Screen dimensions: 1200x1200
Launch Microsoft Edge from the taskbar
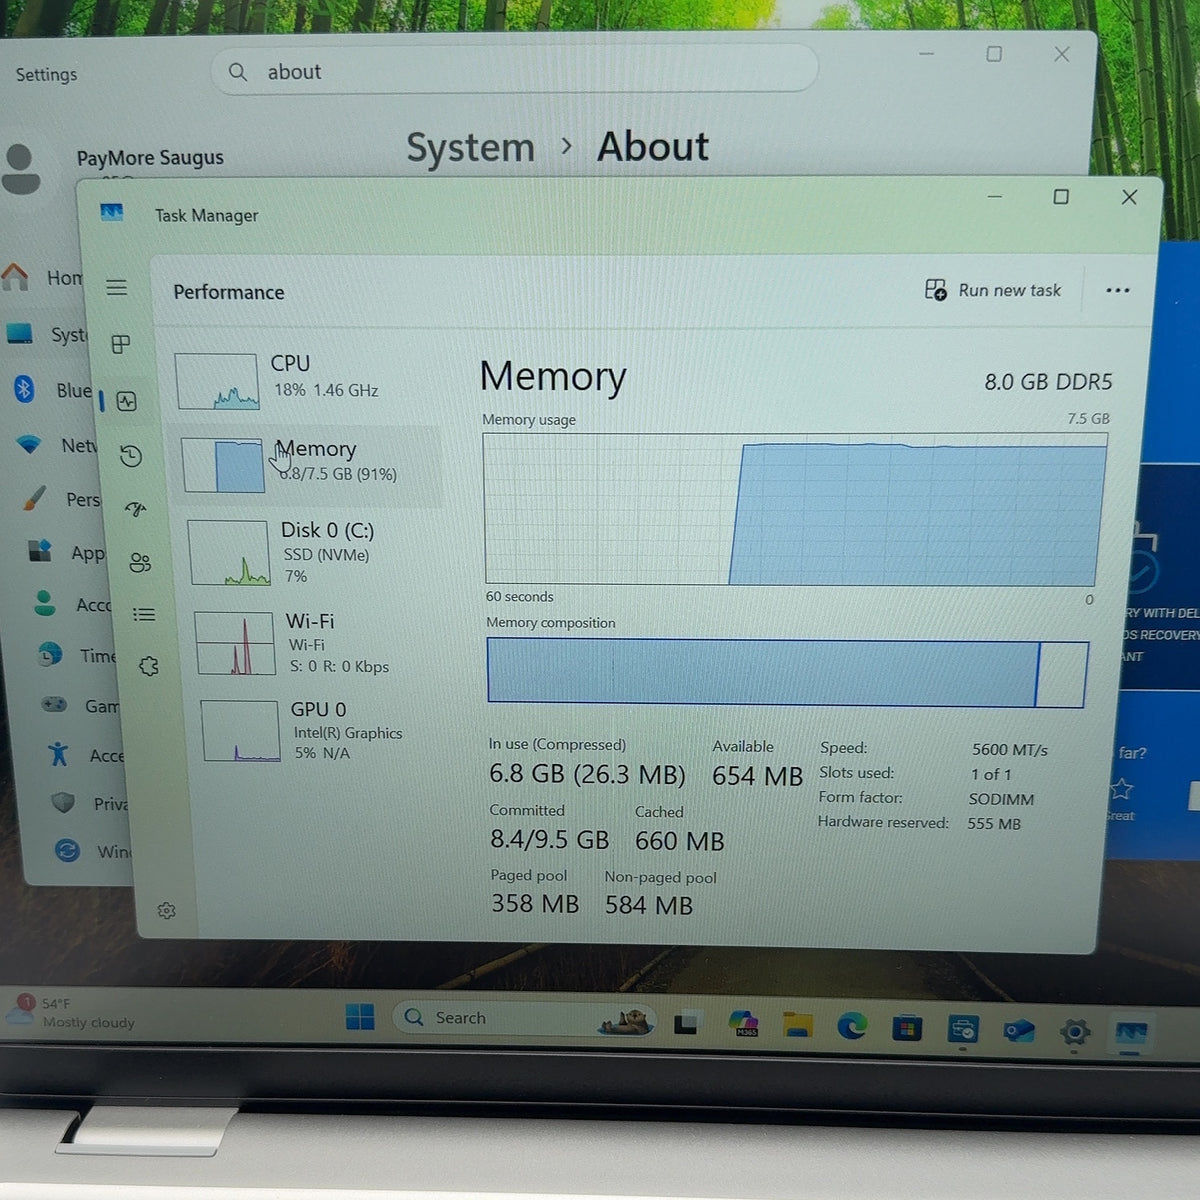point(852,1026)
